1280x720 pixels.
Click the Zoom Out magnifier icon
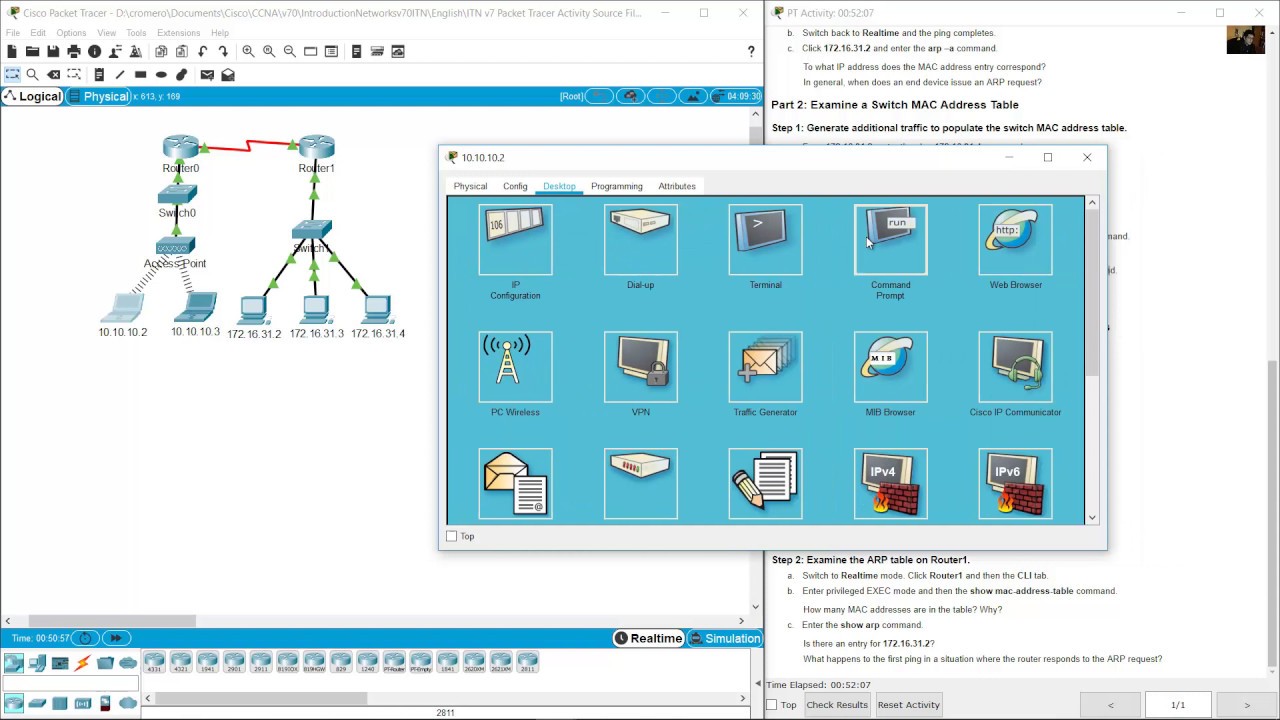290,51
